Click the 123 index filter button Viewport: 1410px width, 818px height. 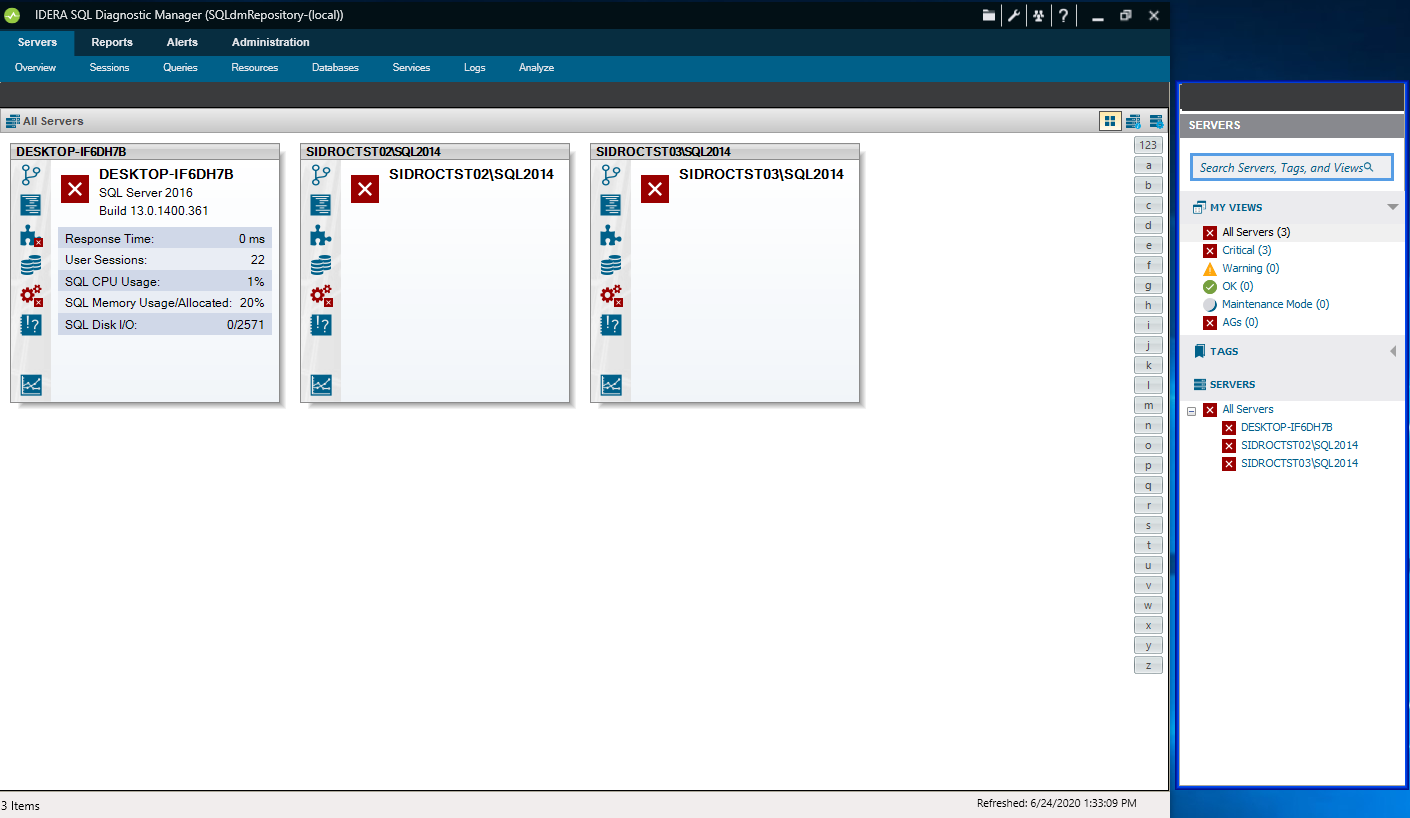[x=1148, y=145]
